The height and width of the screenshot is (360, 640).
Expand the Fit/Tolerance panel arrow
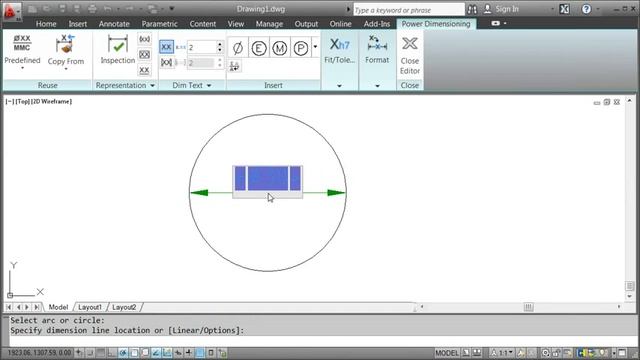coord(339,86)
